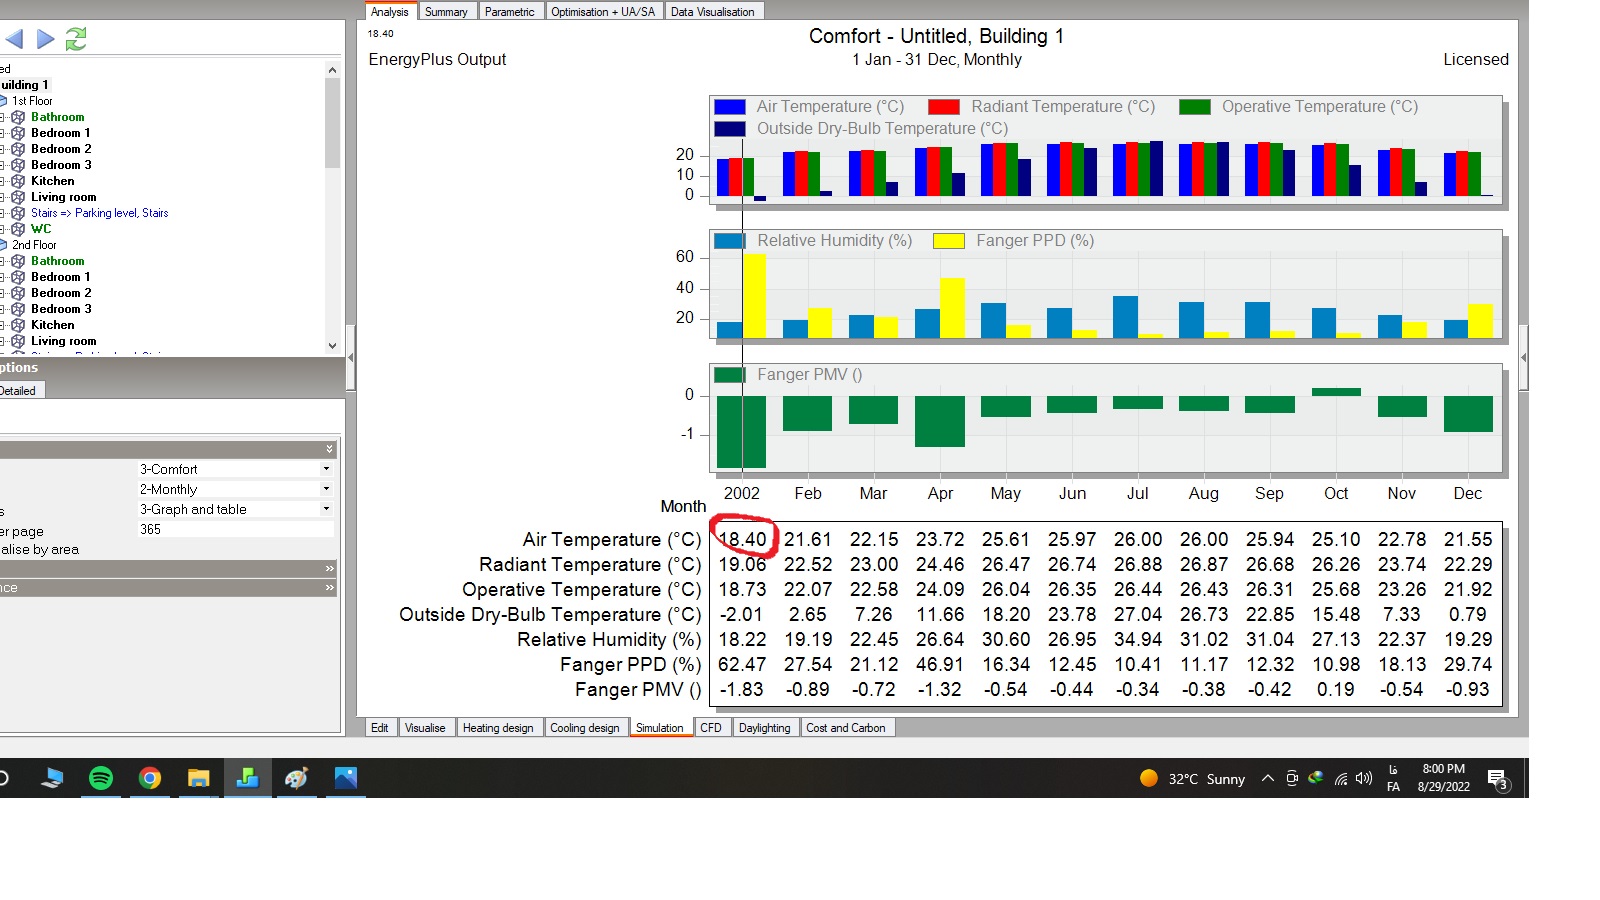1600x900 pixels.
Task: Click the 1st Floor Kitchen zone icon
Action: click(18, 181)
